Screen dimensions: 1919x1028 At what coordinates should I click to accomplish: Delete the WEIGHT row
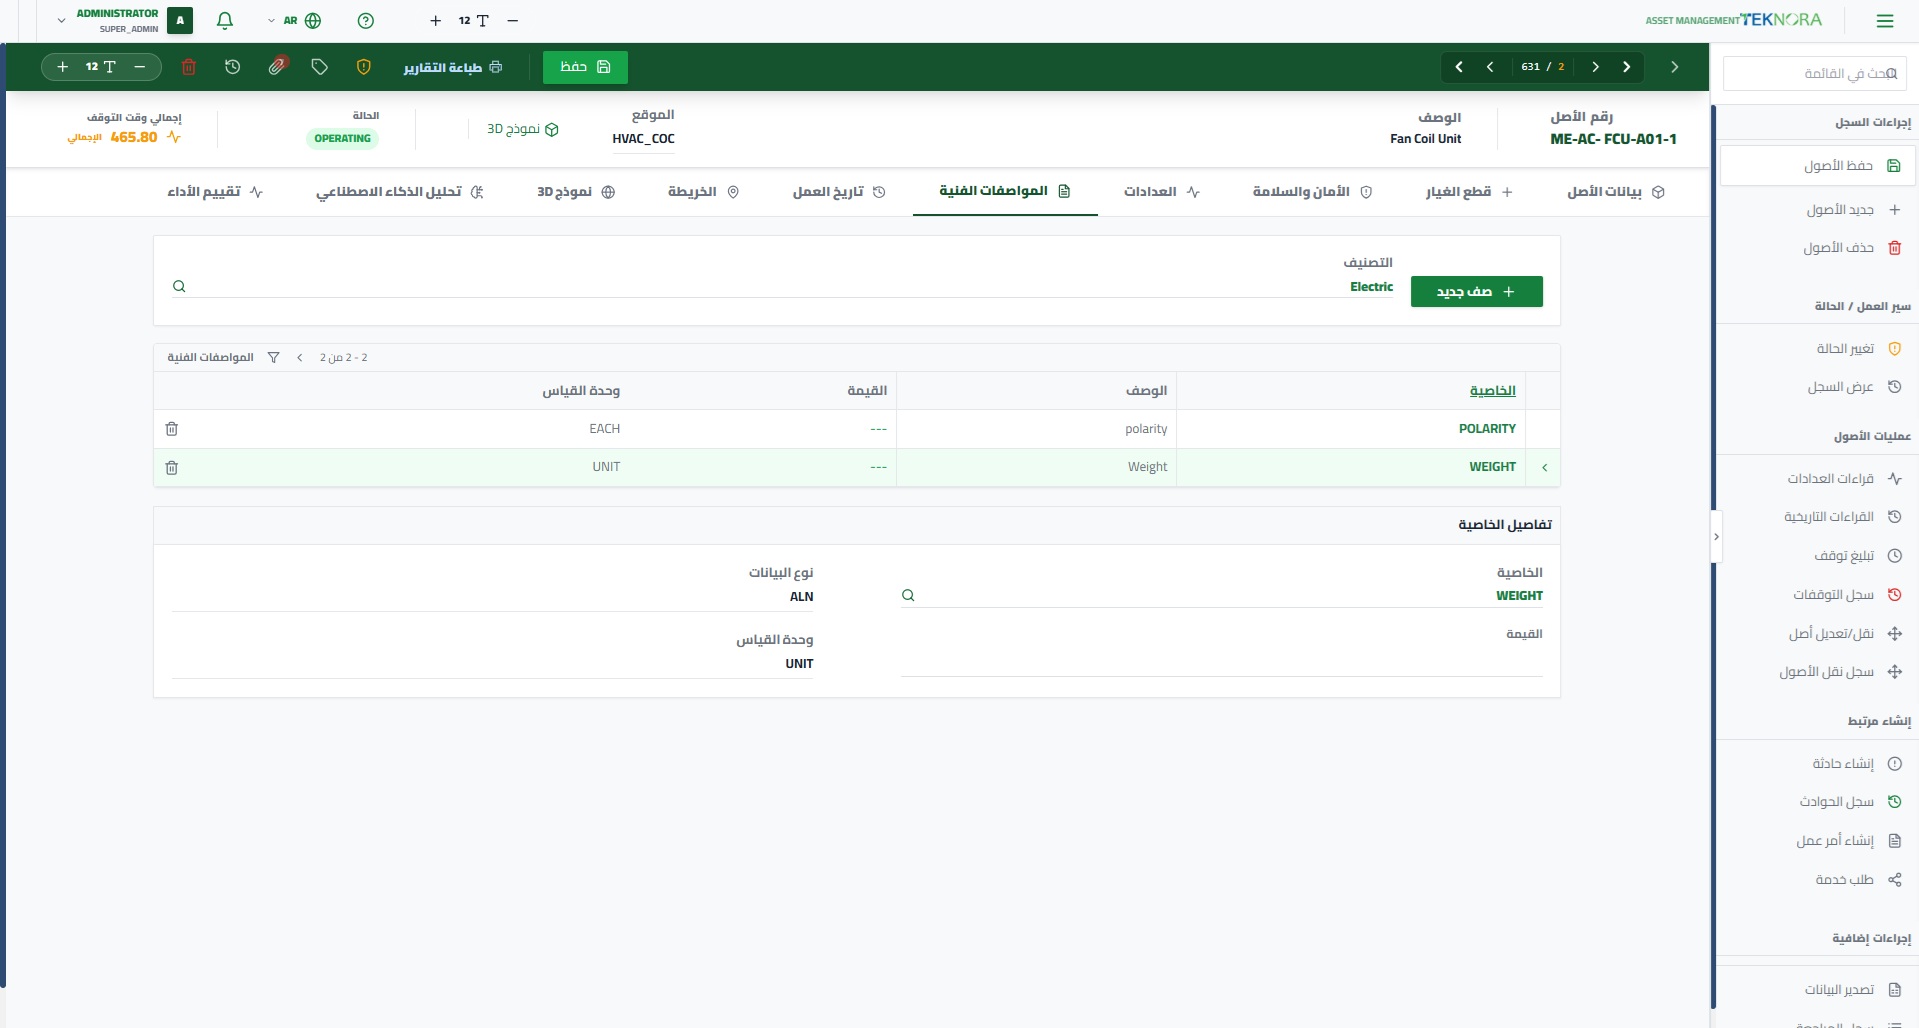tap(172, 468)
